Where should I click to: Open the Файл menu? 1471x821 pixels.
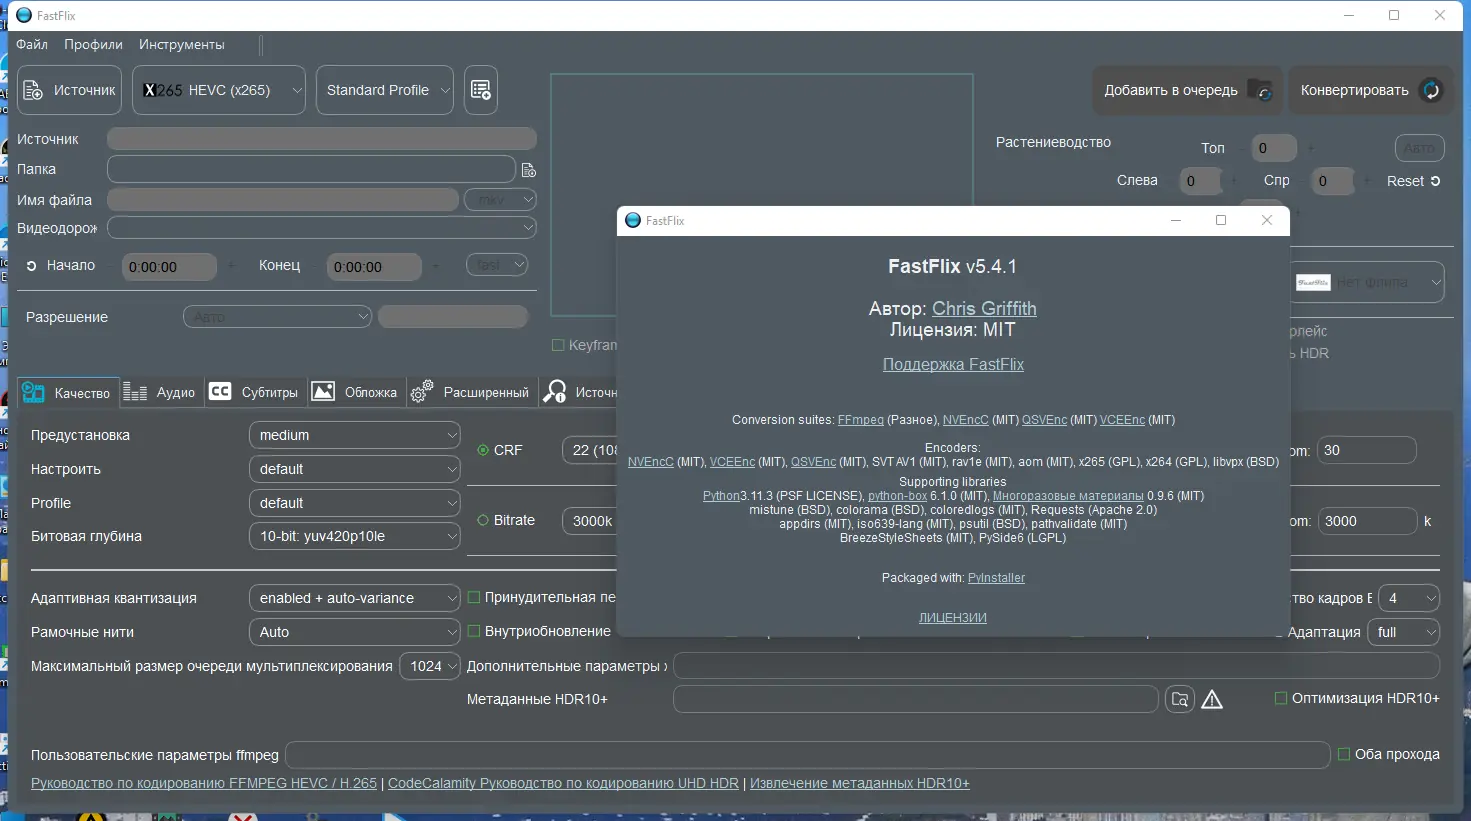tap(32, 45)
